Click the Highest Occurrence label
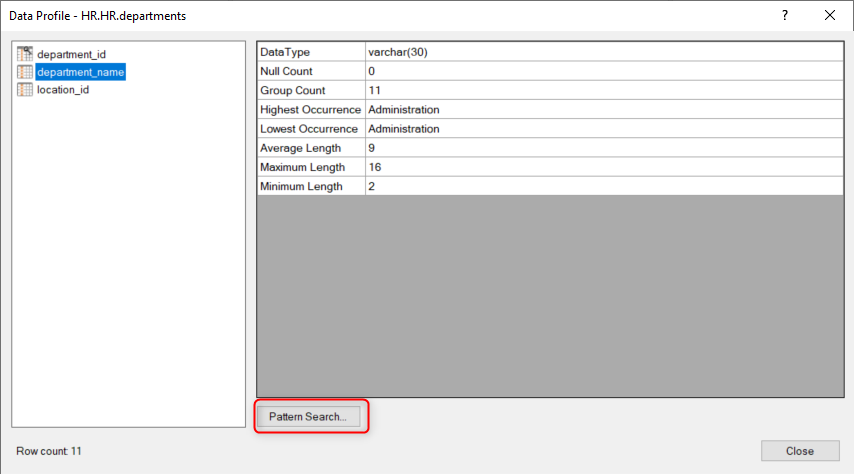 (312, 110)
